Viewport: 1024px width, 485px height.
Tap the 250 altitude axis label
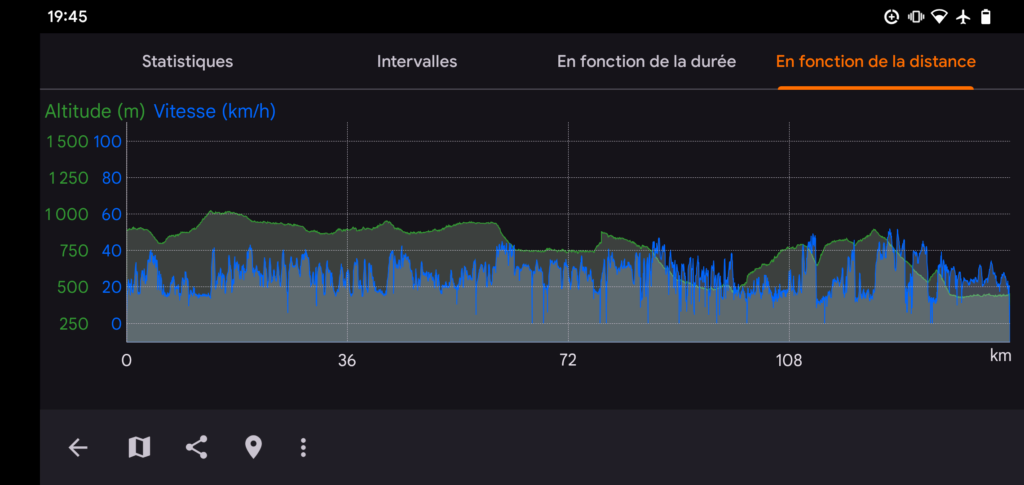[74, 324]
